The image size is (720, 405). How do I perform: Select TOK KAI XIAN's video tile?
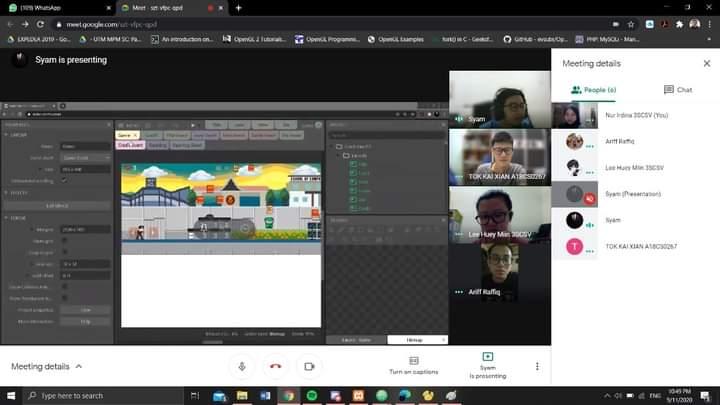[499, 157]
